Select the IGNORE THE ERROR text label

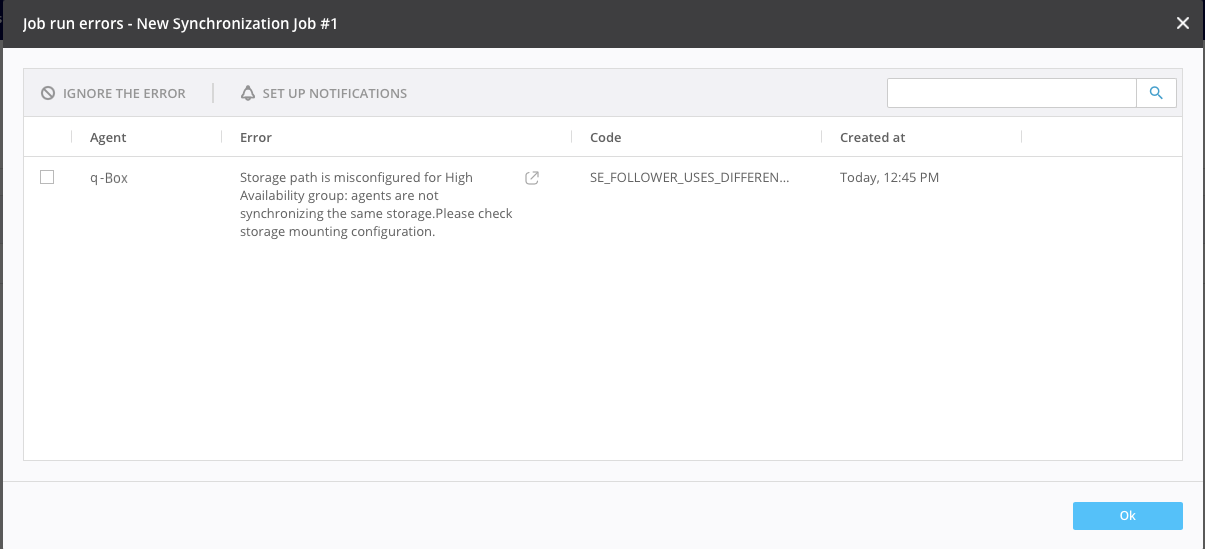click(x=124, y=93)
